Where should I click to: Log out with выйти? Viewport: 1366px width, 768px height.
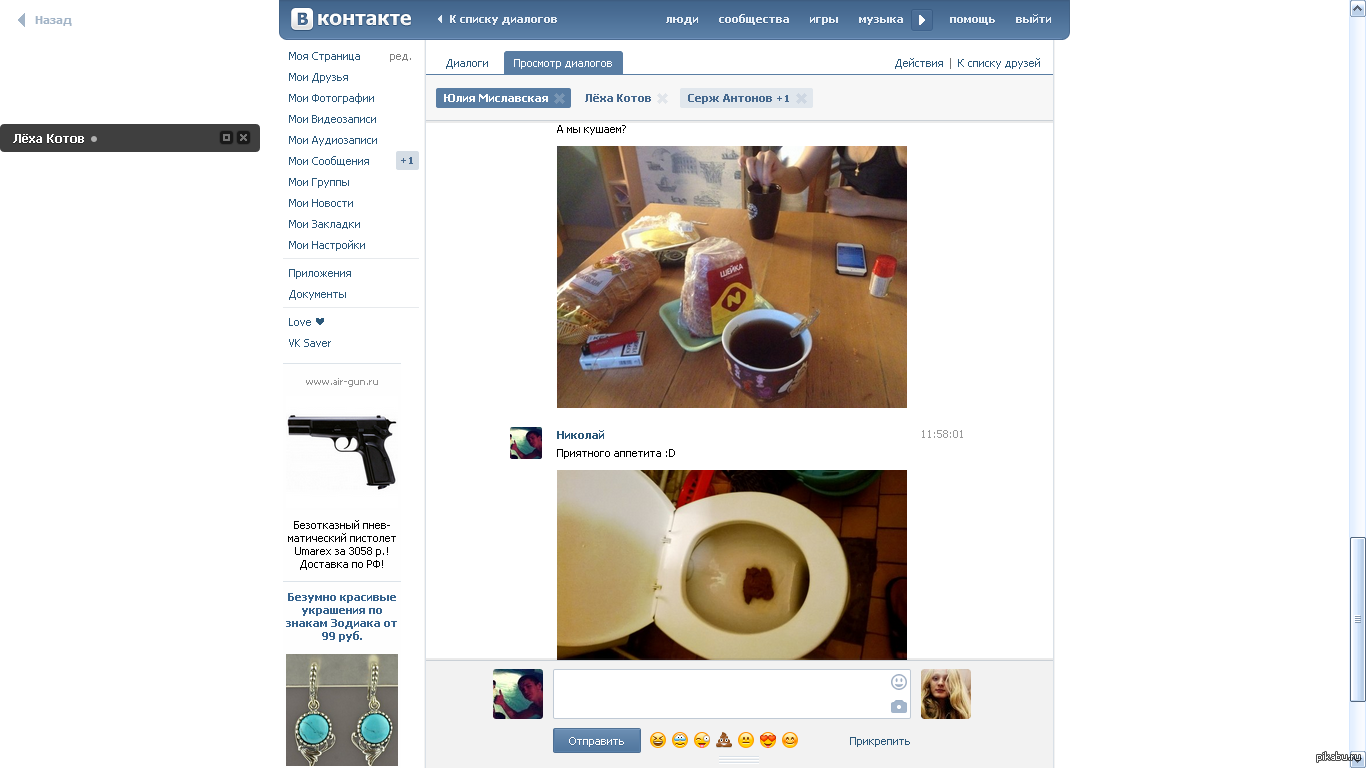click(x=1033, y=19)
